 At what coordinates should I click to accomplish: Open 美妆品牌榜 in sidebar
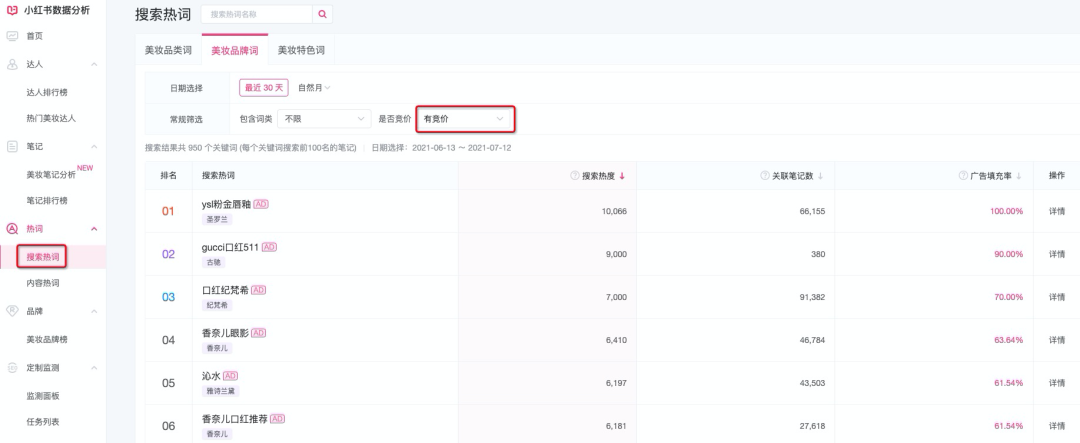[47, 339]
